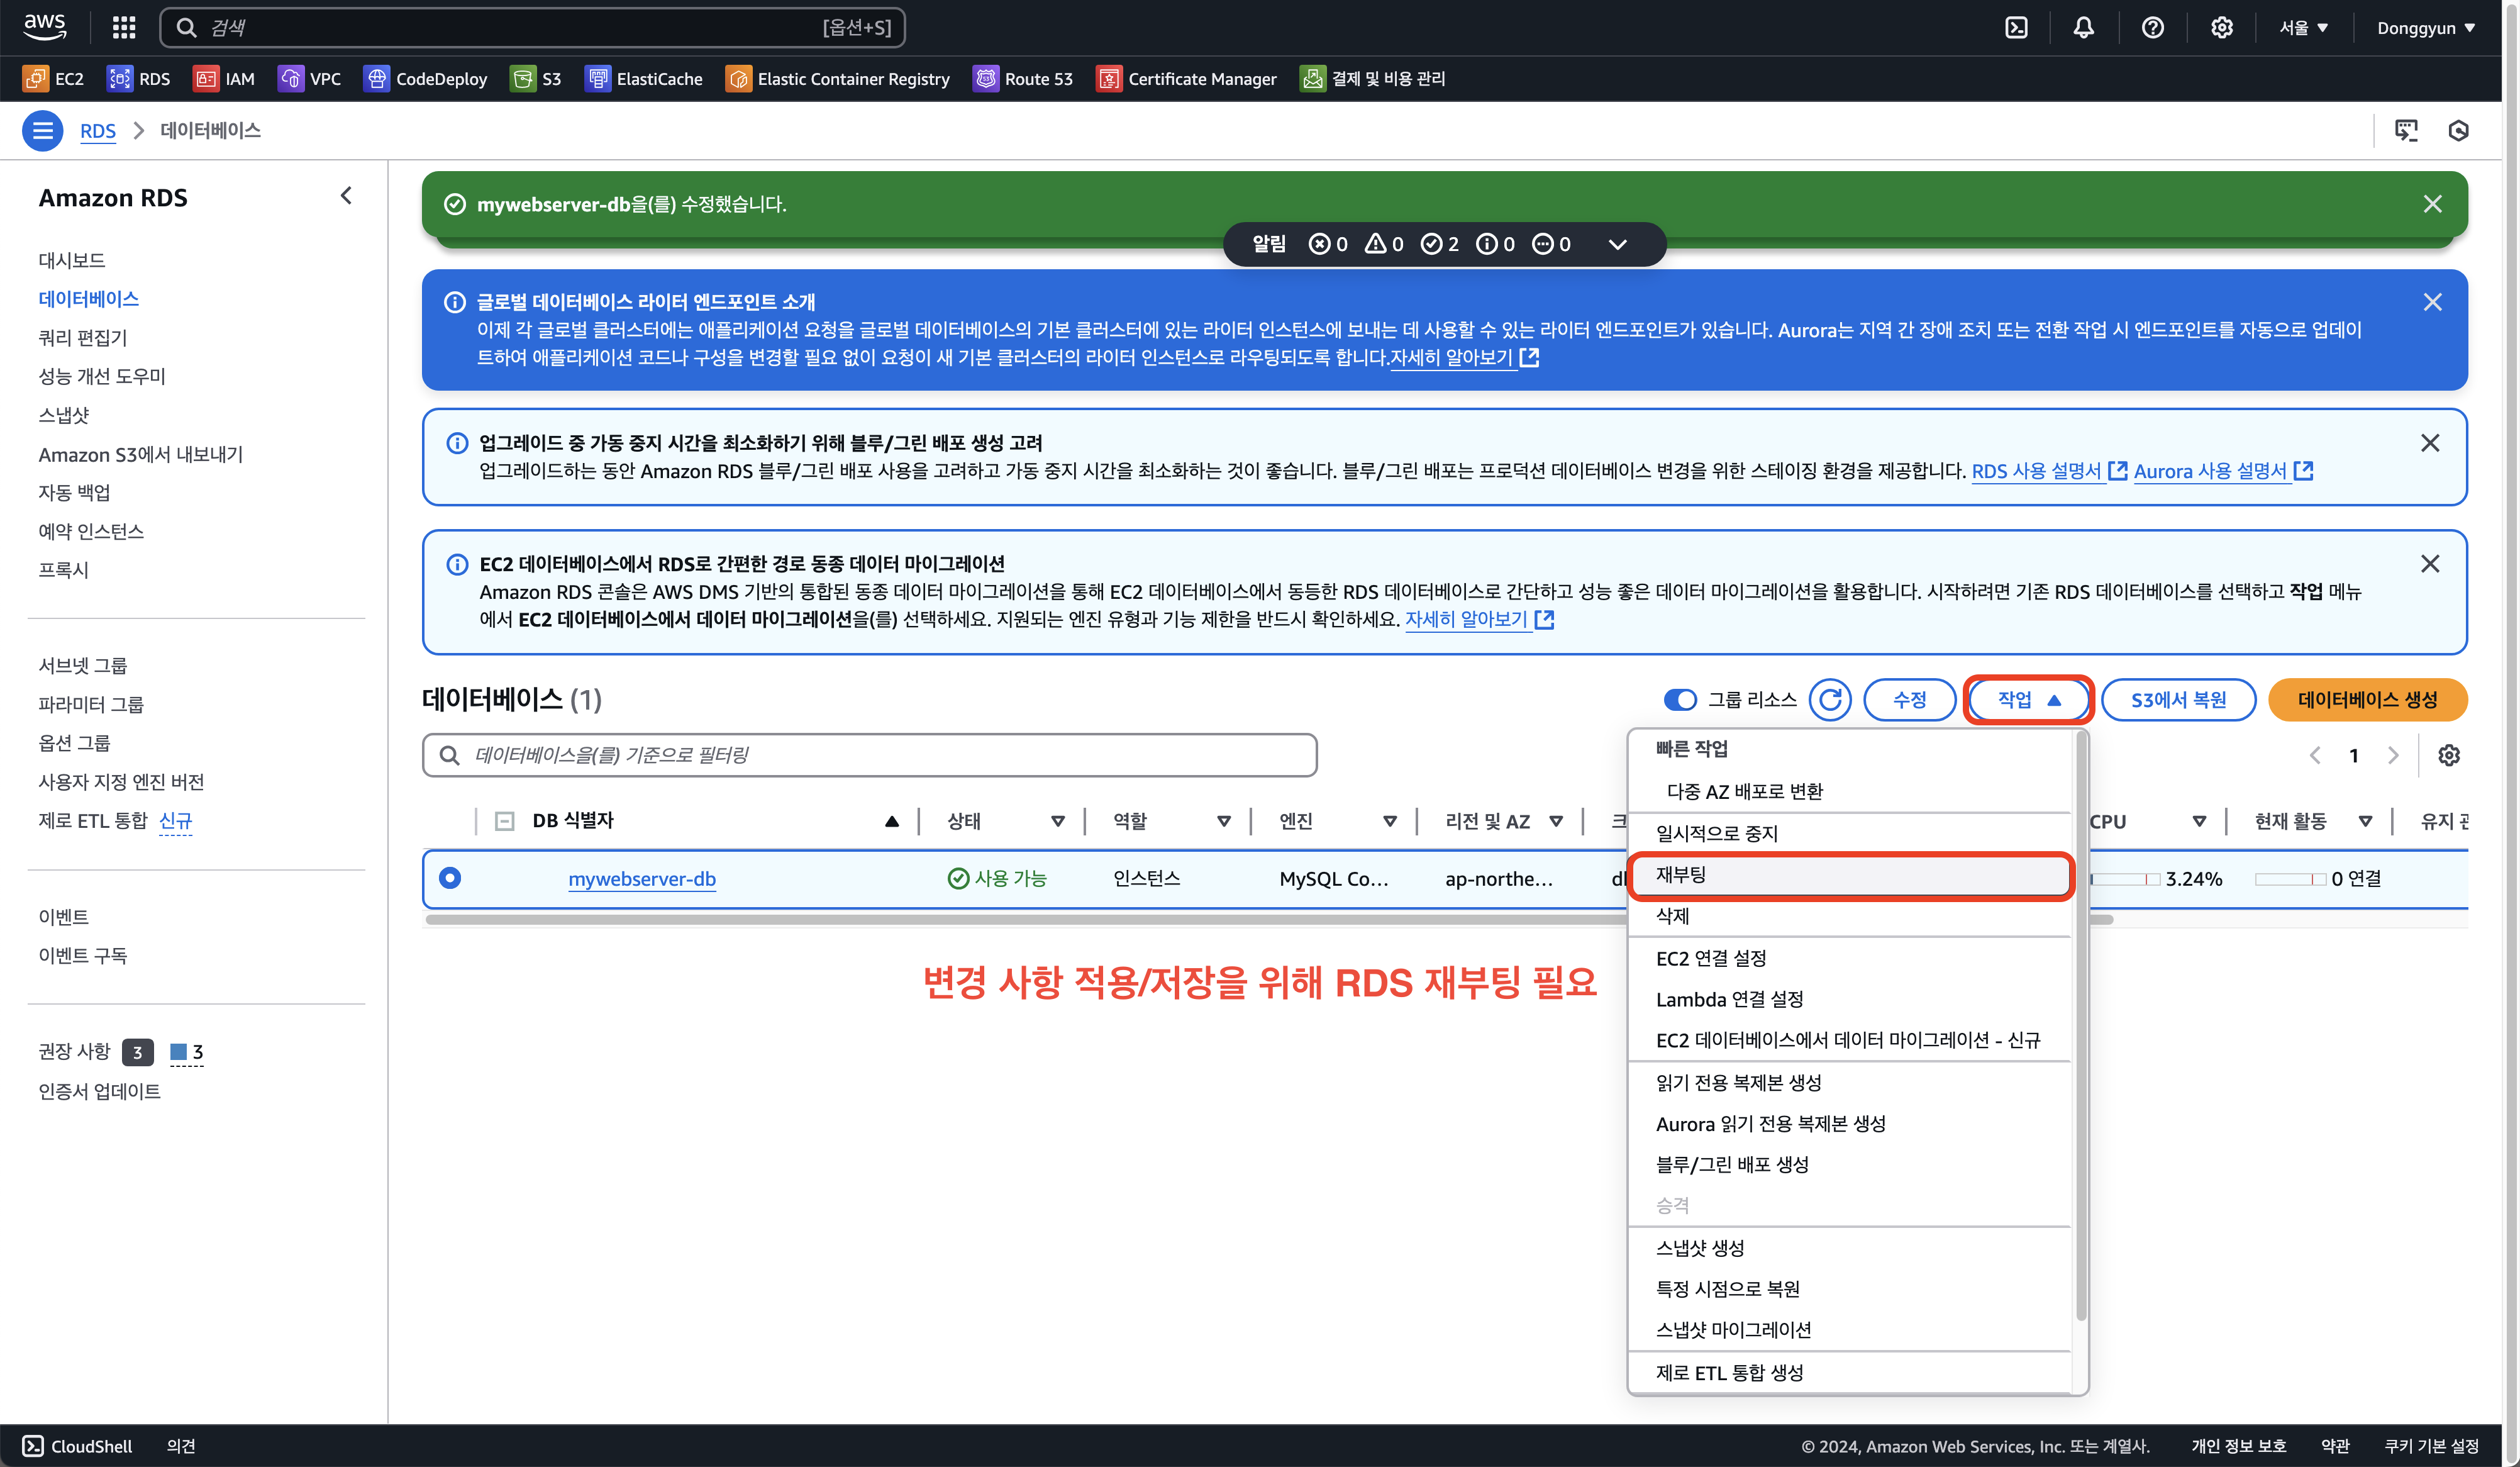The image size is (2520, 1467).
Task: Open RDS shortcut in favorites bar
Action: point(139,78)
